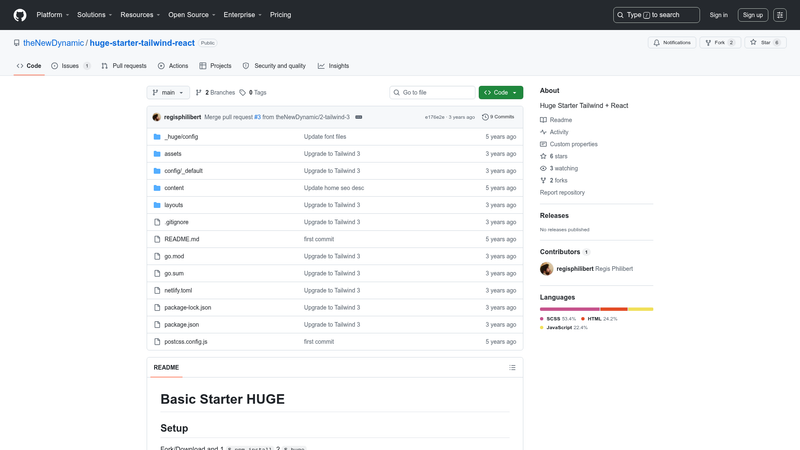Click the assets folder icon

(x=157, y=154)
